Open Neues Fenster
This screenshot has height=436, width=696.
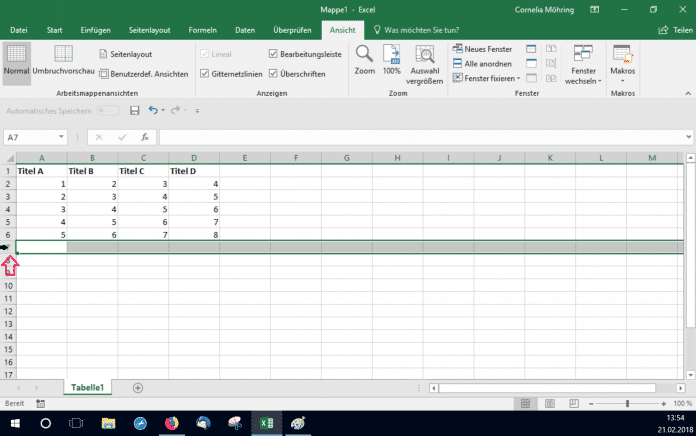(486, 48)
